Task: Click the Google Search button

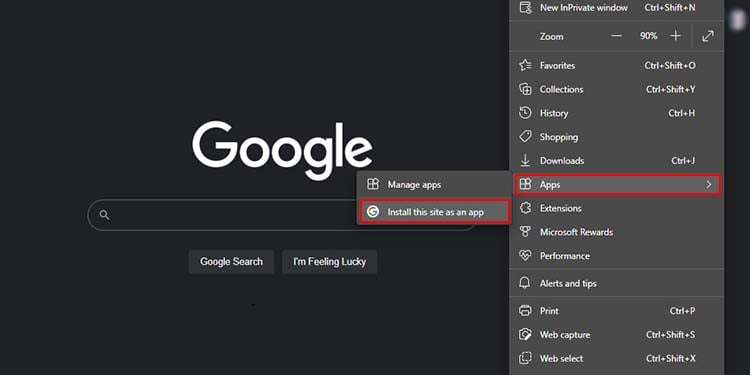Action: pyautogui.click(x=232, y=262)
